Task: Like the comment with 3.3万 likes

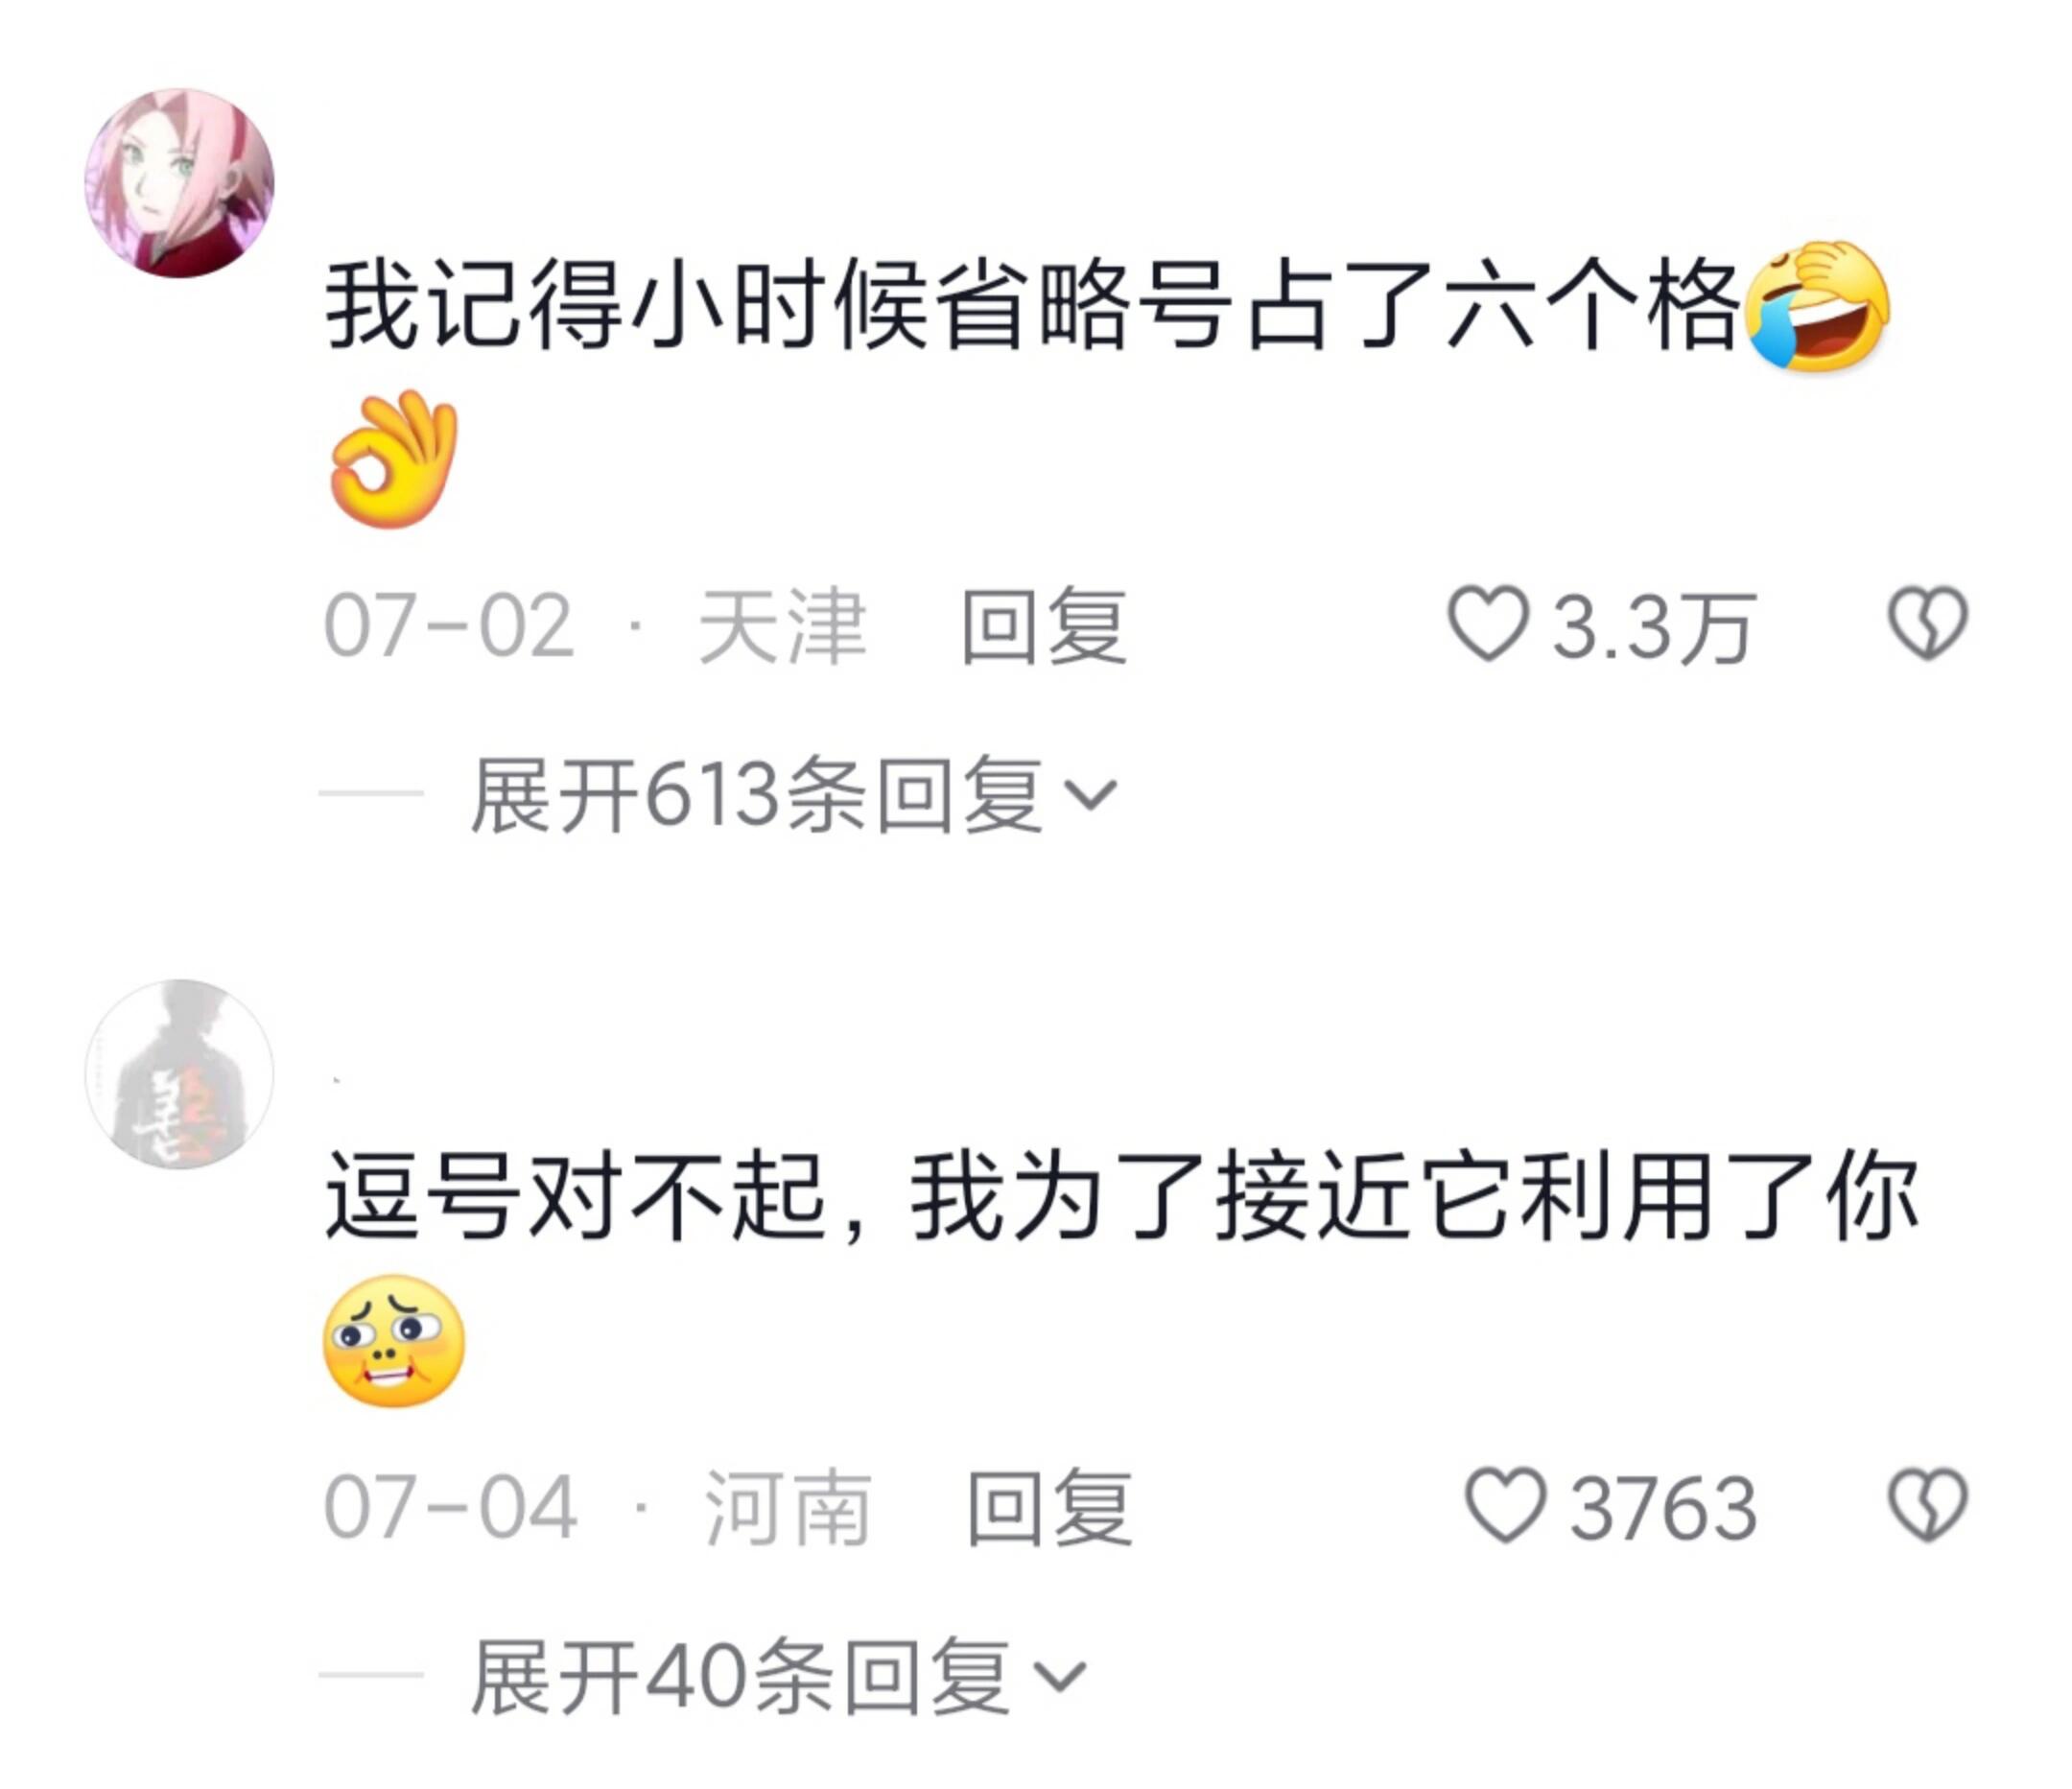Action: pos(1488,625)
